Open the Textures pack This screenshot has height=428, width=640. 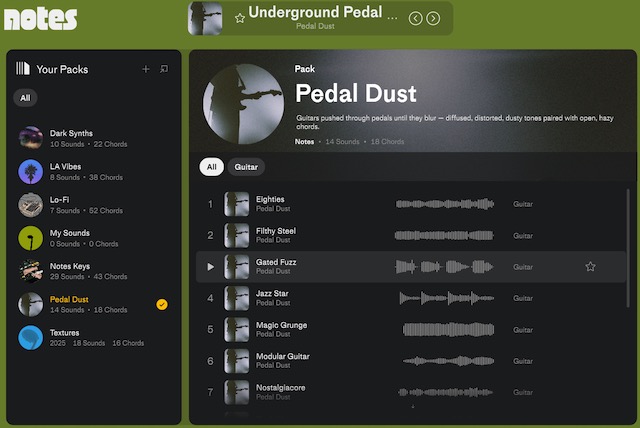click(64, 337)
